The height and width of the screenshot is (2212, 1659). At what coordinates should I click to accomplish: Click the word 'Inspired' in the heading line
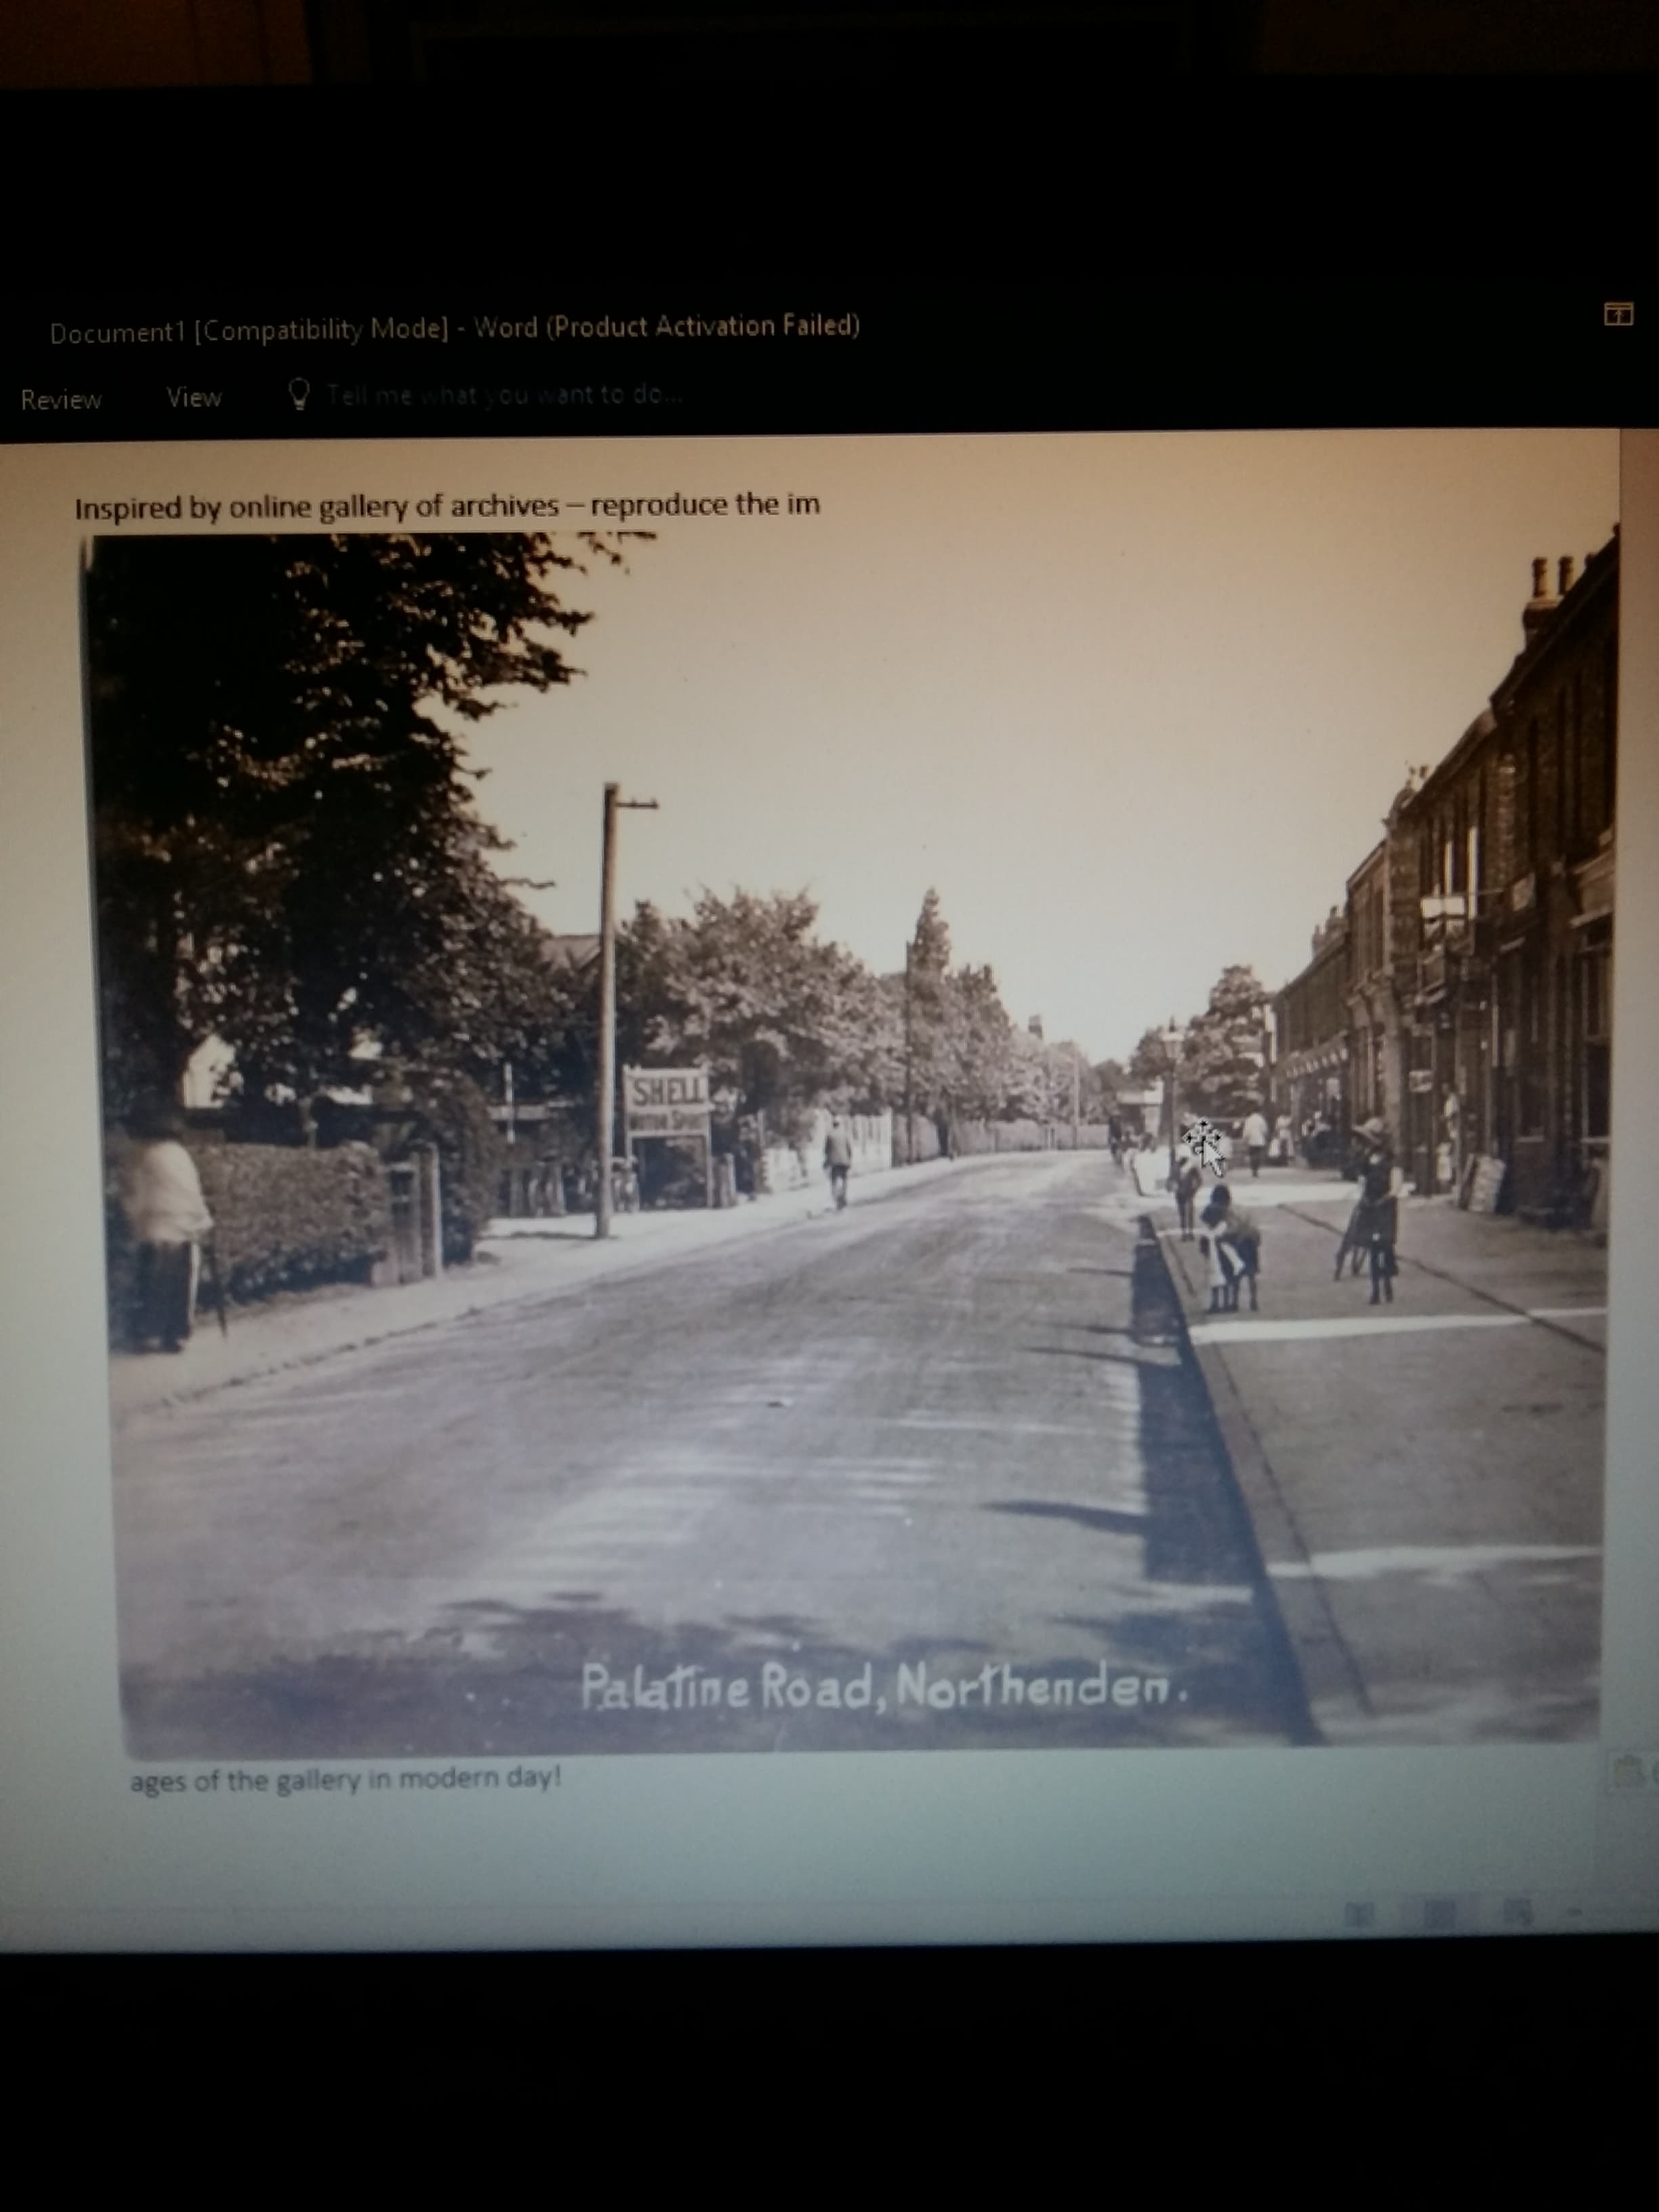pos(129,508)
